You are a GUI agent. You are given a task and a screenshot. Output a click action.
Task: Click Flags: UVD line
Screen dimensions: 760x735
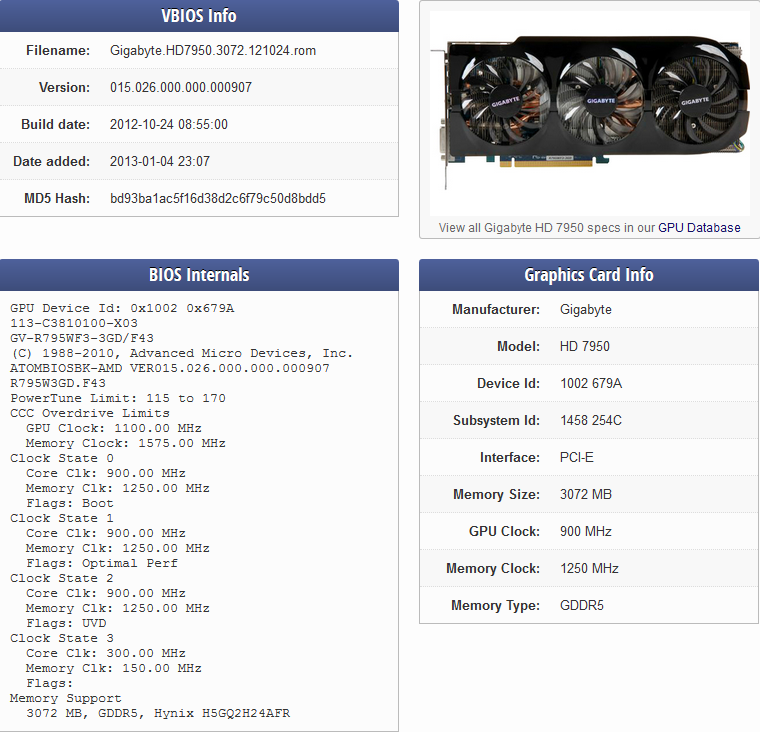(x=66, y=623)
